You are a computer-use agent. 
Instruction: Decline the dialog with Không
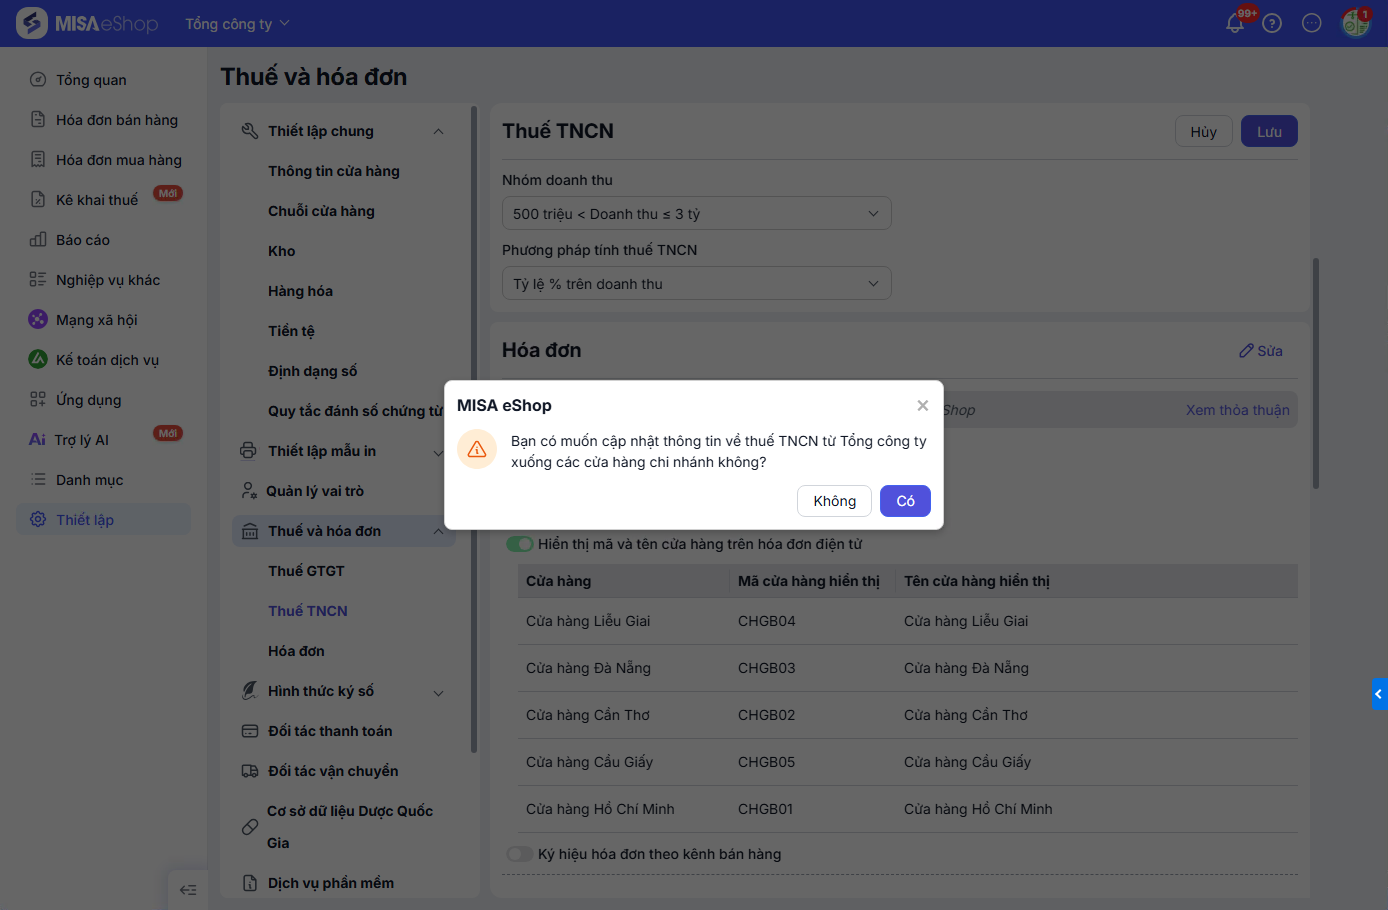[834, 501]
